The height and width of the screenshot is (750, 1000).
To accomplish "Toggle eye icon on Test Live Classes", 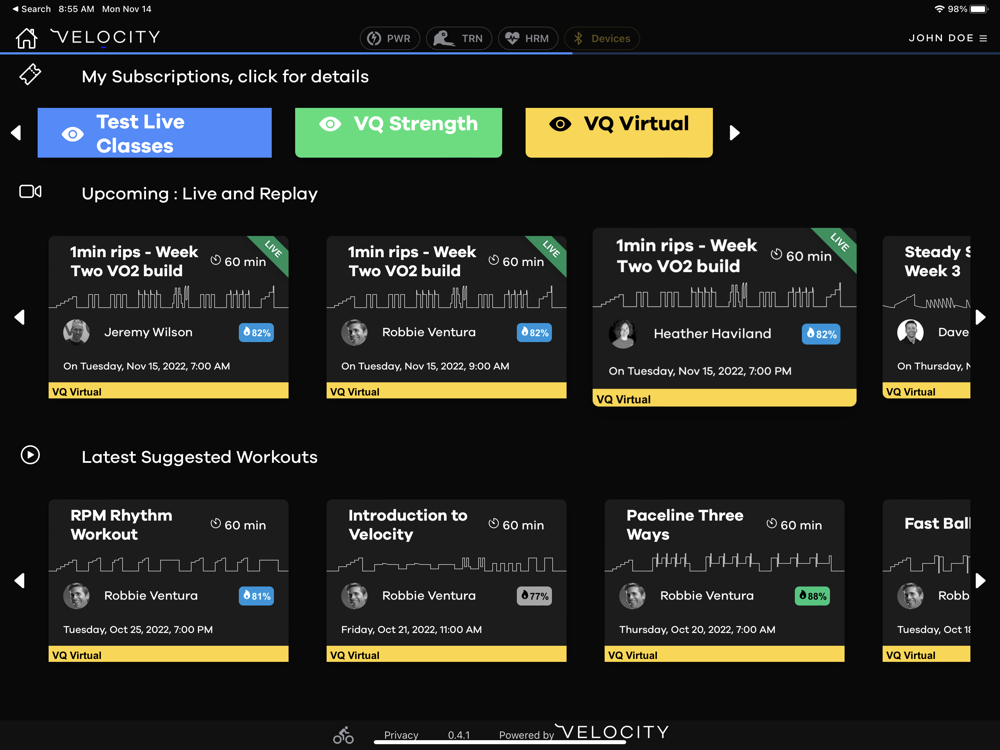I will click(73, 134).
